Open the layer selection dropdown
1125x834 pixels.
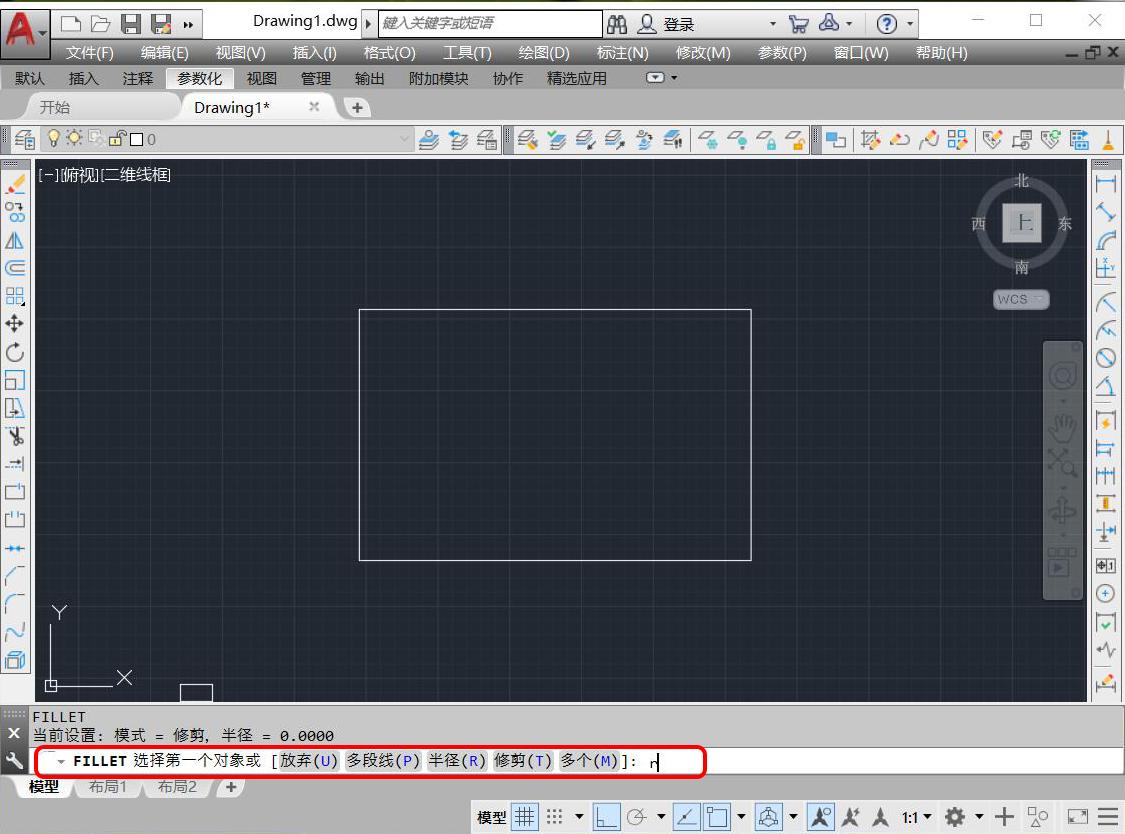point(404,139)
